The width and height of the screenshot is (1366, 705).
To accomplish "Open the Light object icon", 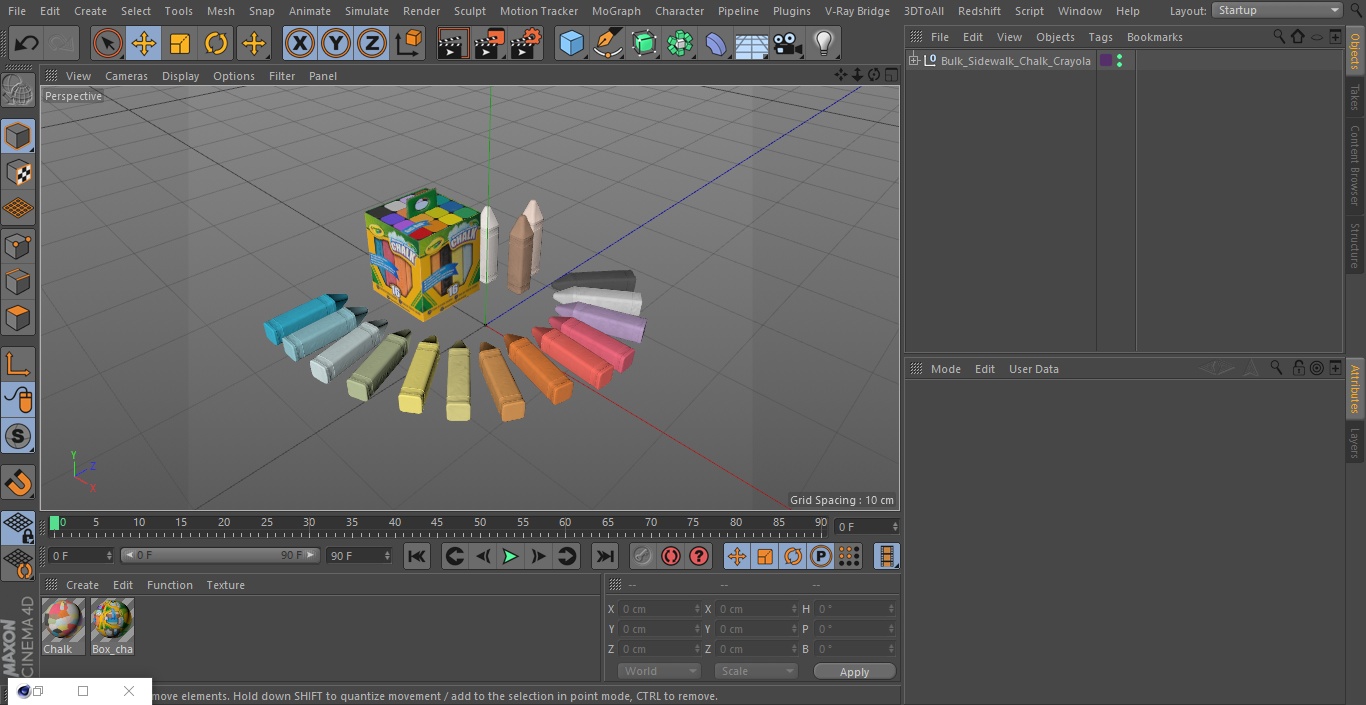I will point(823,43).
